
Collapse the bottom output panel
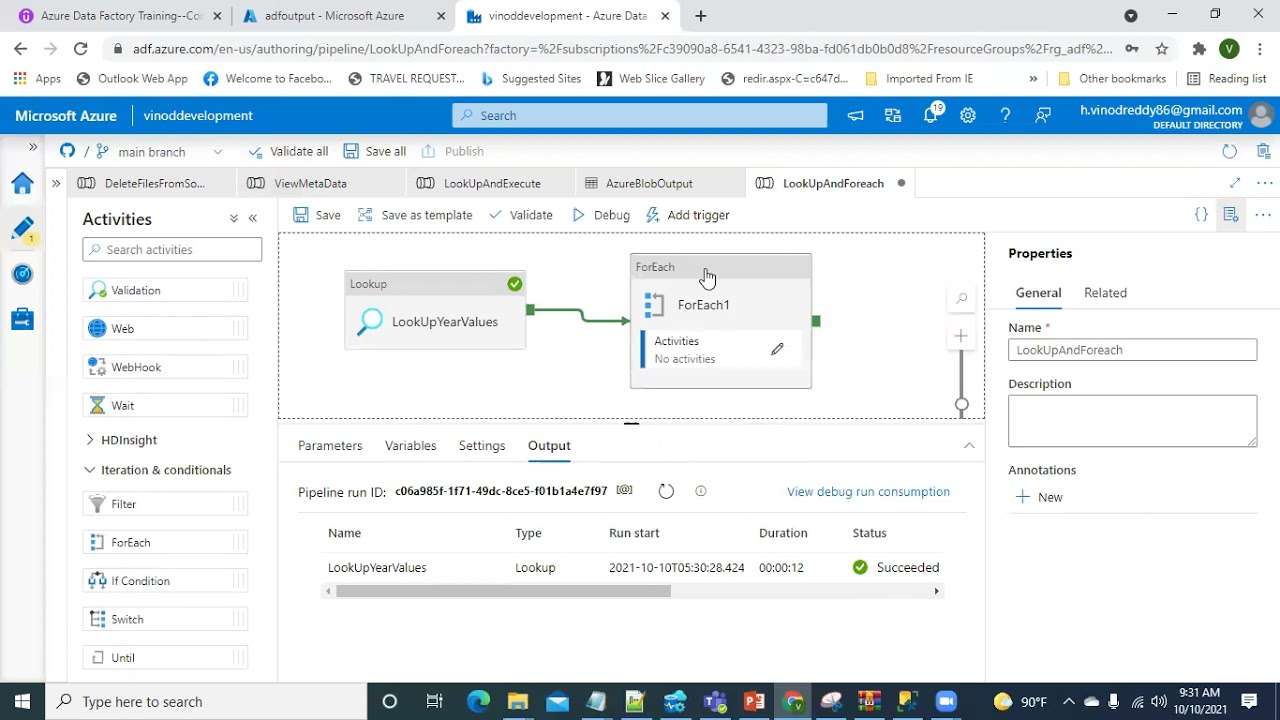click(969, 446)
